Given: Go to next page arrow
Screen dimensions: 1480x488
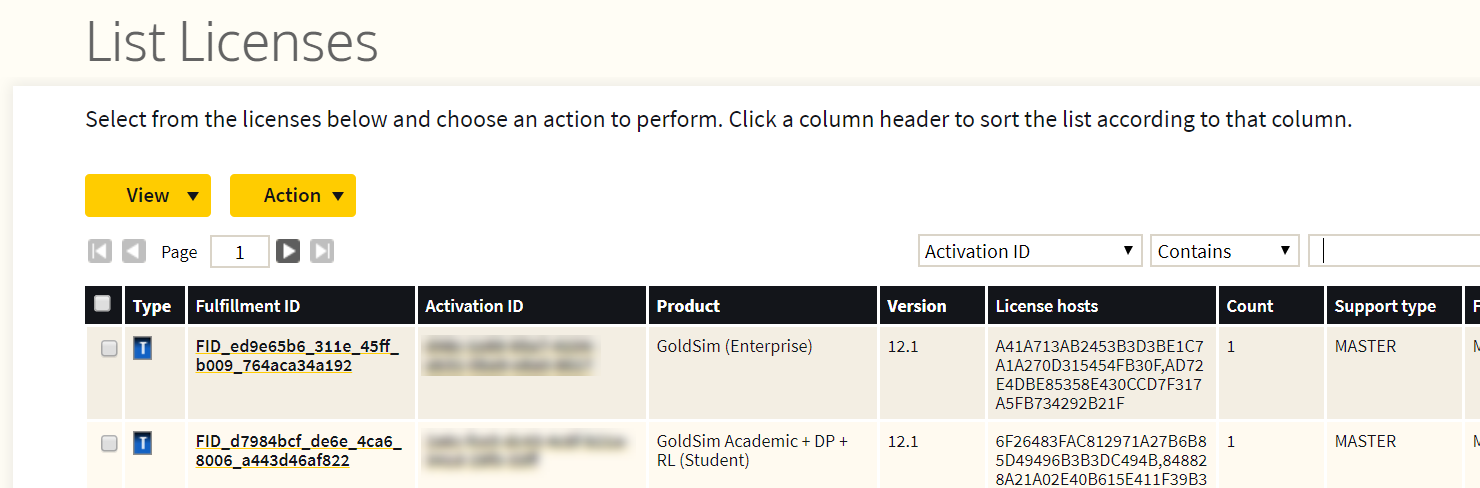Looking at the screenshot, I should 288,251.
